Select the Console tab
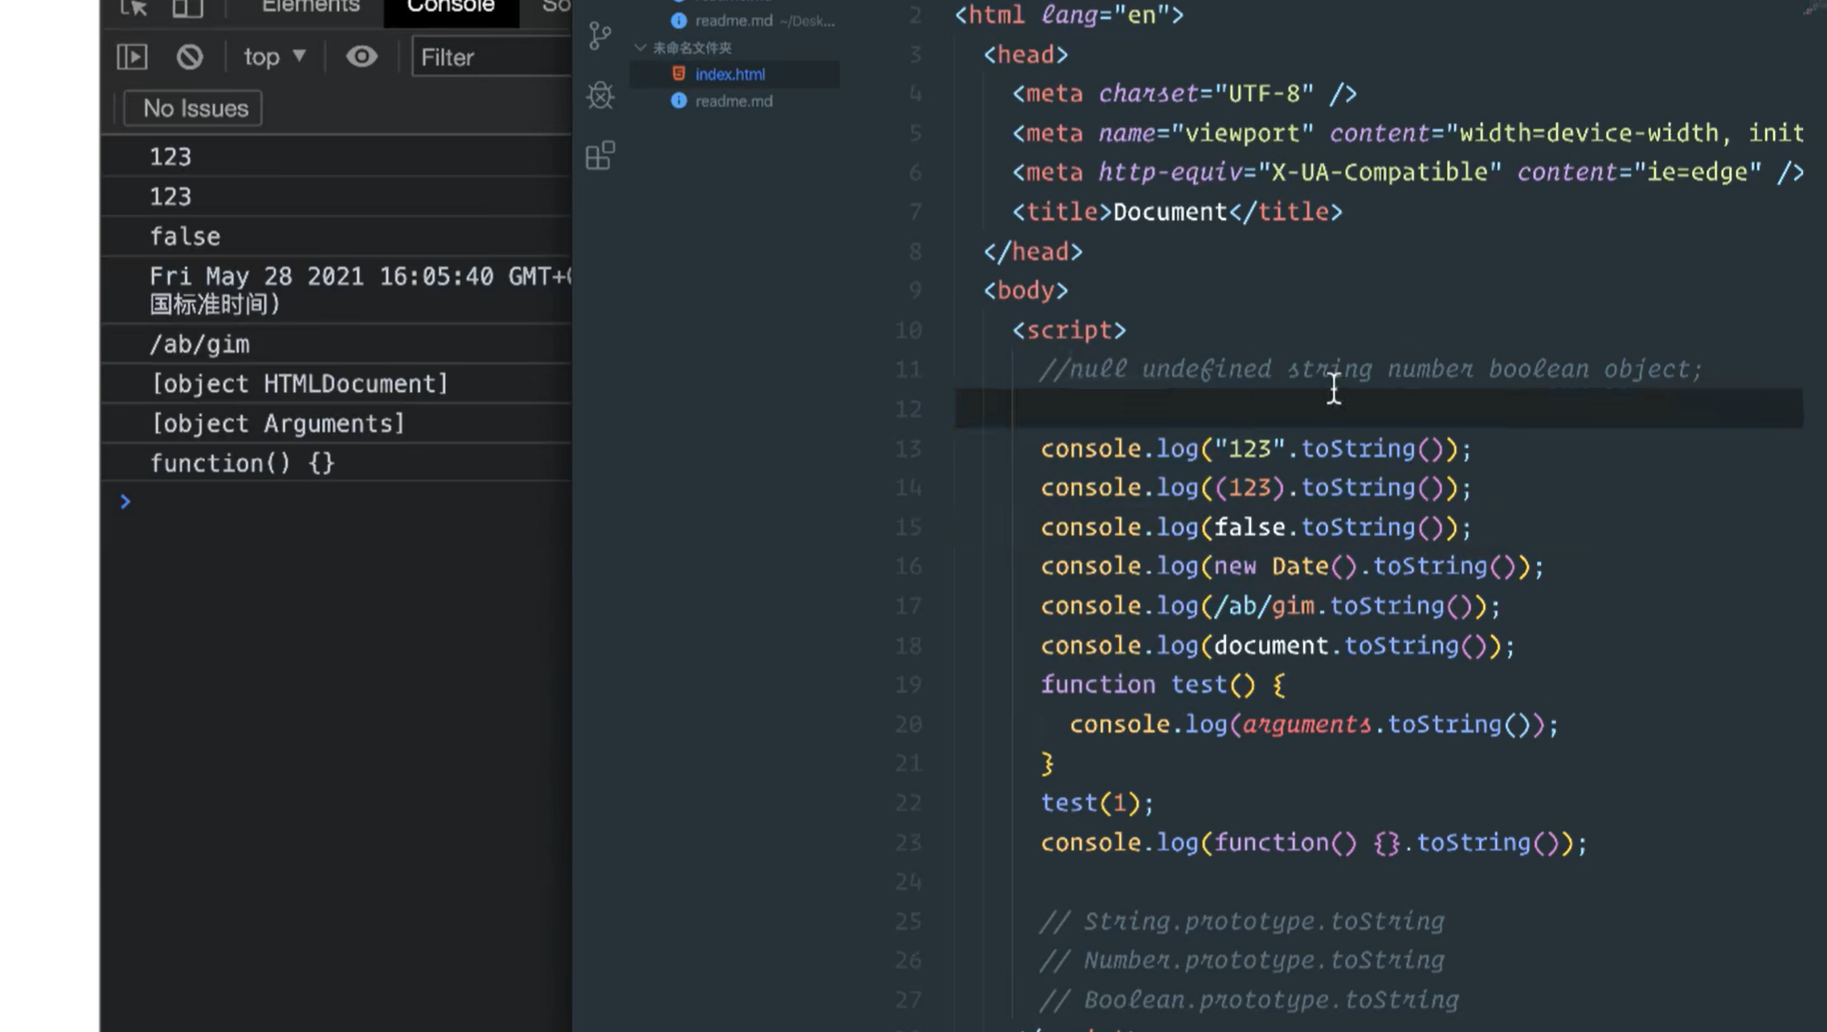The width and height of the screenshot is (1827, 1032). coord(451,7)
